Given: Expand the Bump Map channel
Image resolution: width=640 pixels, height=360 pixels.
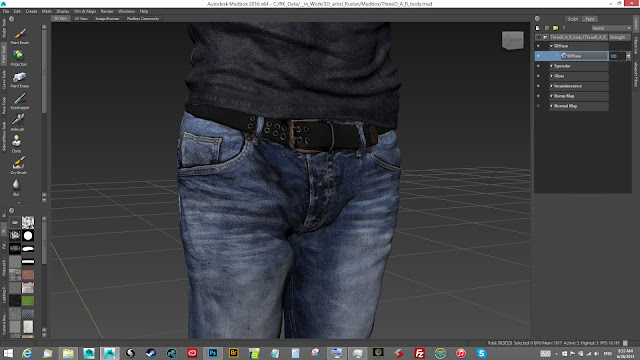Looking at the screenshot, I should pyautogui.click(x=551, y=96).
